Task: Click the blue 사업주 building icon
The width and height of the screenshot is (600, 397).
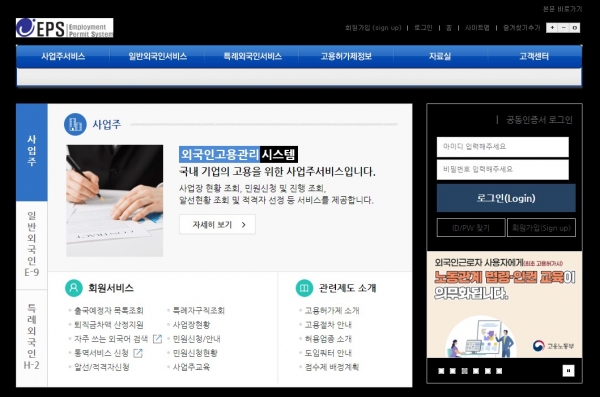Action: [x=75, y=124]
